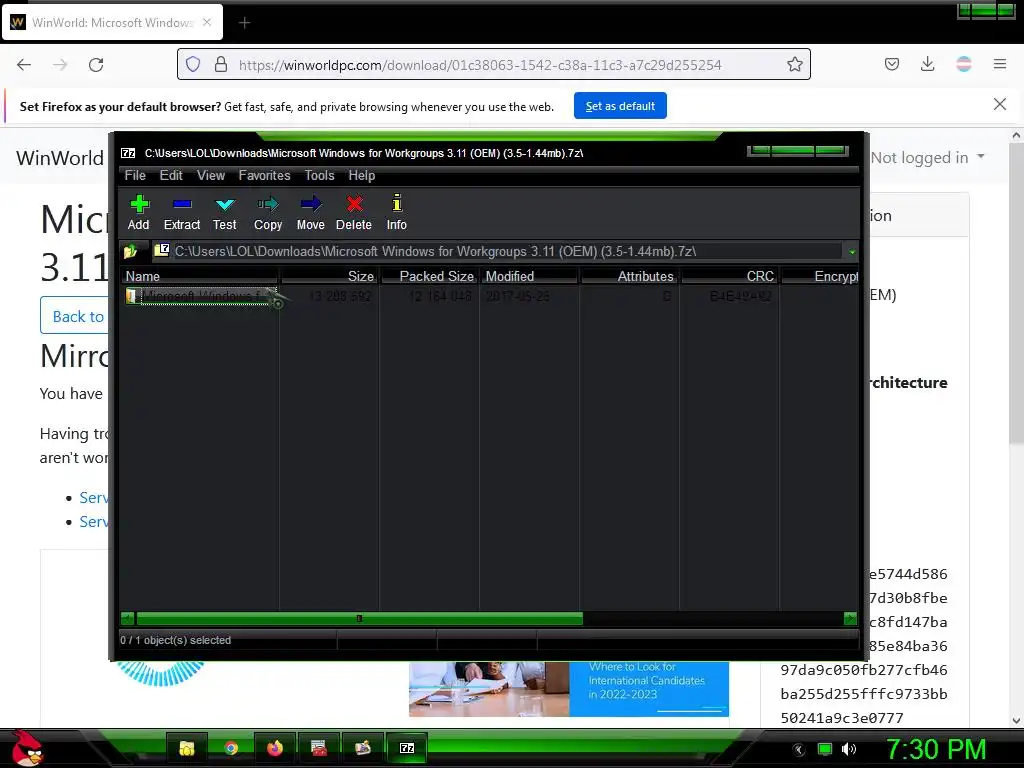Sort by the Name column header
Image resolution: width=1024 pixels, height=768 pixels.
point(200,276)
